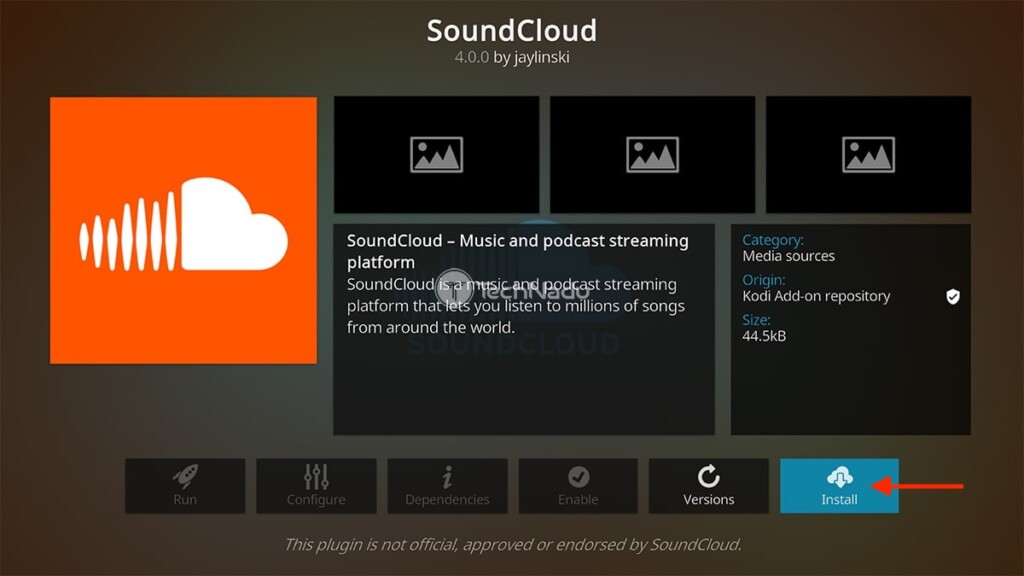1024x576 pixels.
Task: Click the 'from around the world.' description line
Action: (x=431, y=327)
